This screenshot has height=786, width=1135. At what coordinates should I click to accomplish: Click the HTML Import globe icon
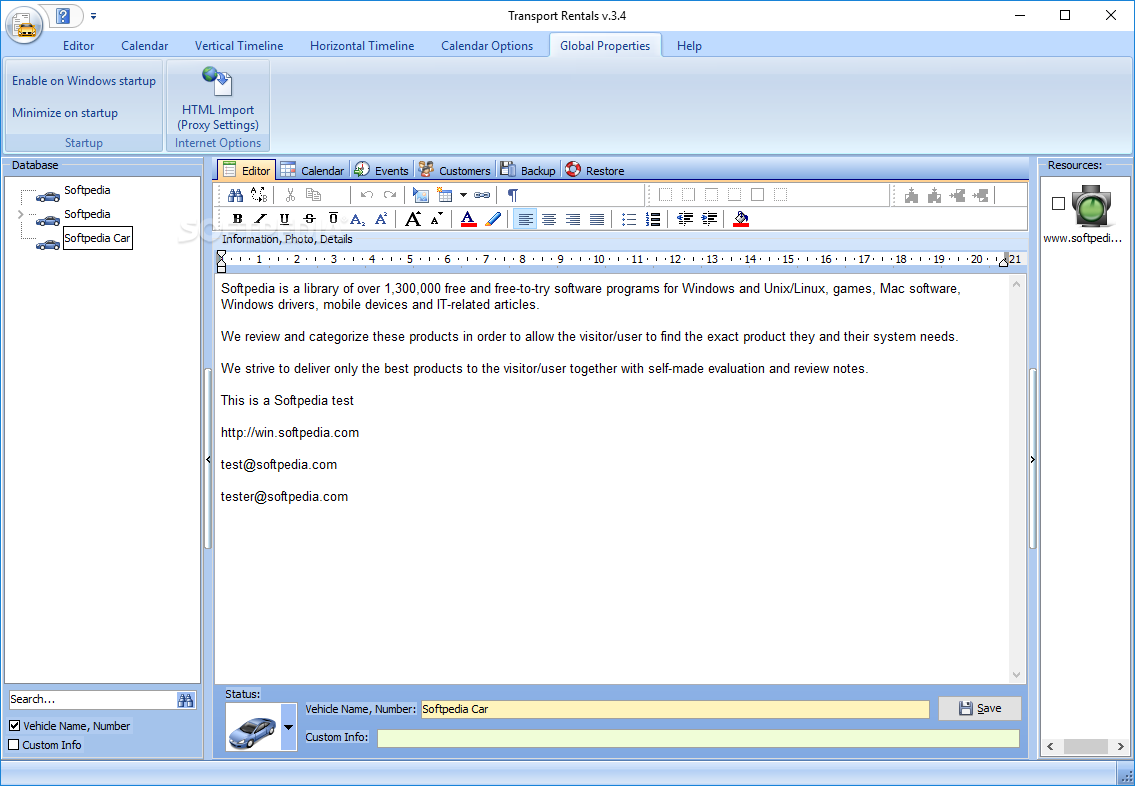coord(217,81)
